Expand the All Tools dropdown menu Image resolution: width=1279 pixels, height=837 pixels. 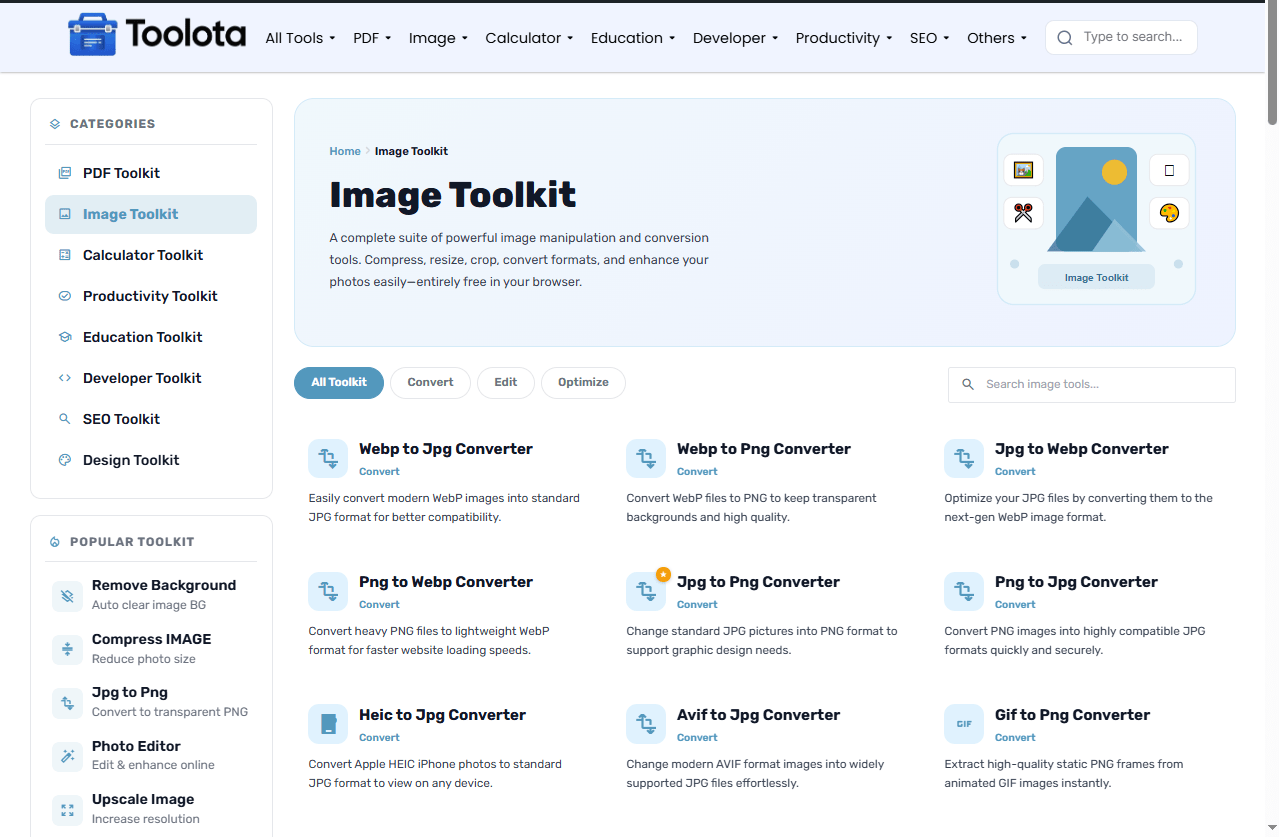[300, 38]
